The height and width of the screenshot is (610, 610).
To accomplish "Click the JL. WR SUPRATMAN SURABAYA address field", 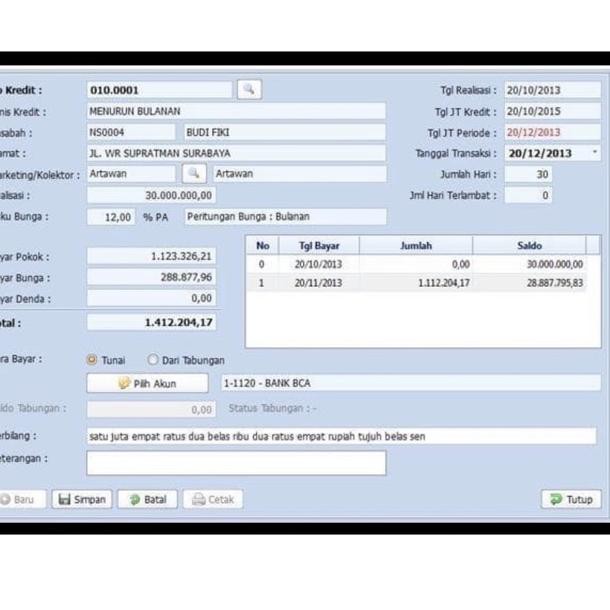I will tap(237, 153).
